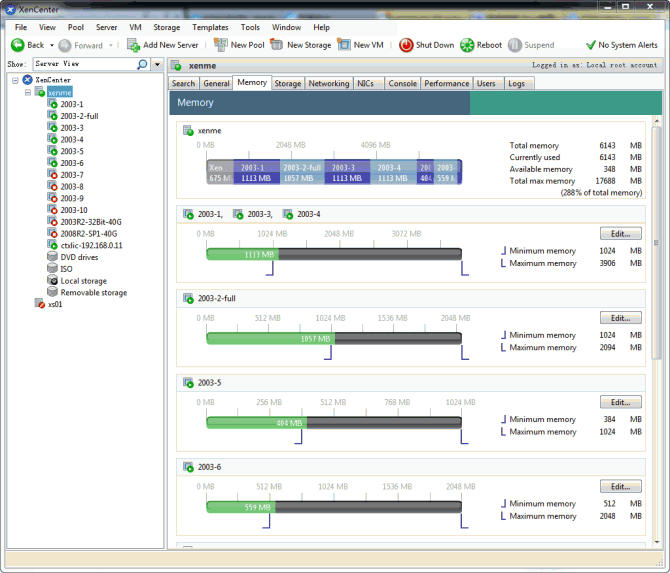Image resolution: width=670 pixels, height=573 pixels.
Task: Select the 2008R2-SP1-40G VM icon
Action: [52, 233]
